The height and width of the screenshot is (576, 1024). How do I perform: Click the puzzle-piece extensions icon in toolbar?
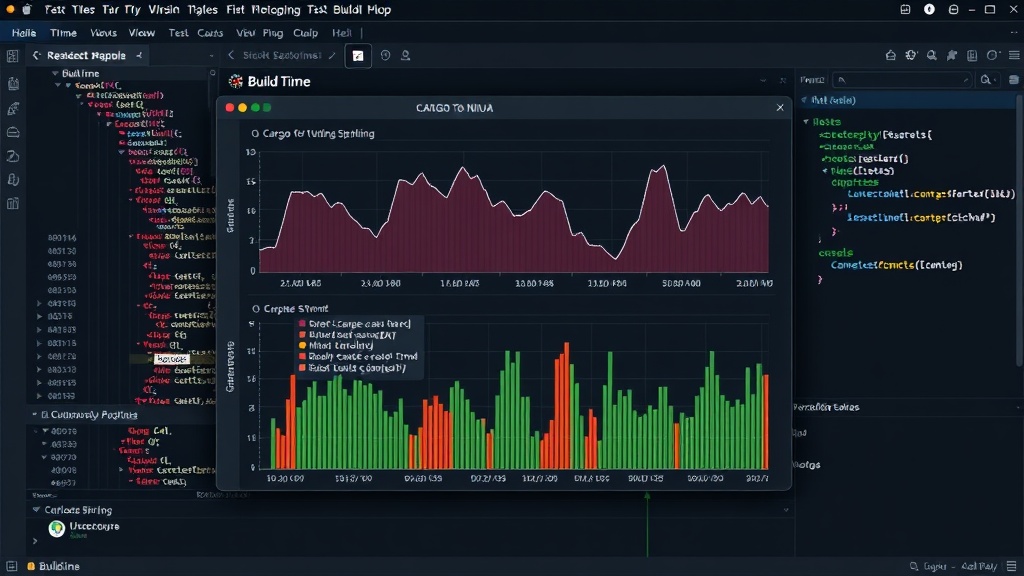[952, 56]
